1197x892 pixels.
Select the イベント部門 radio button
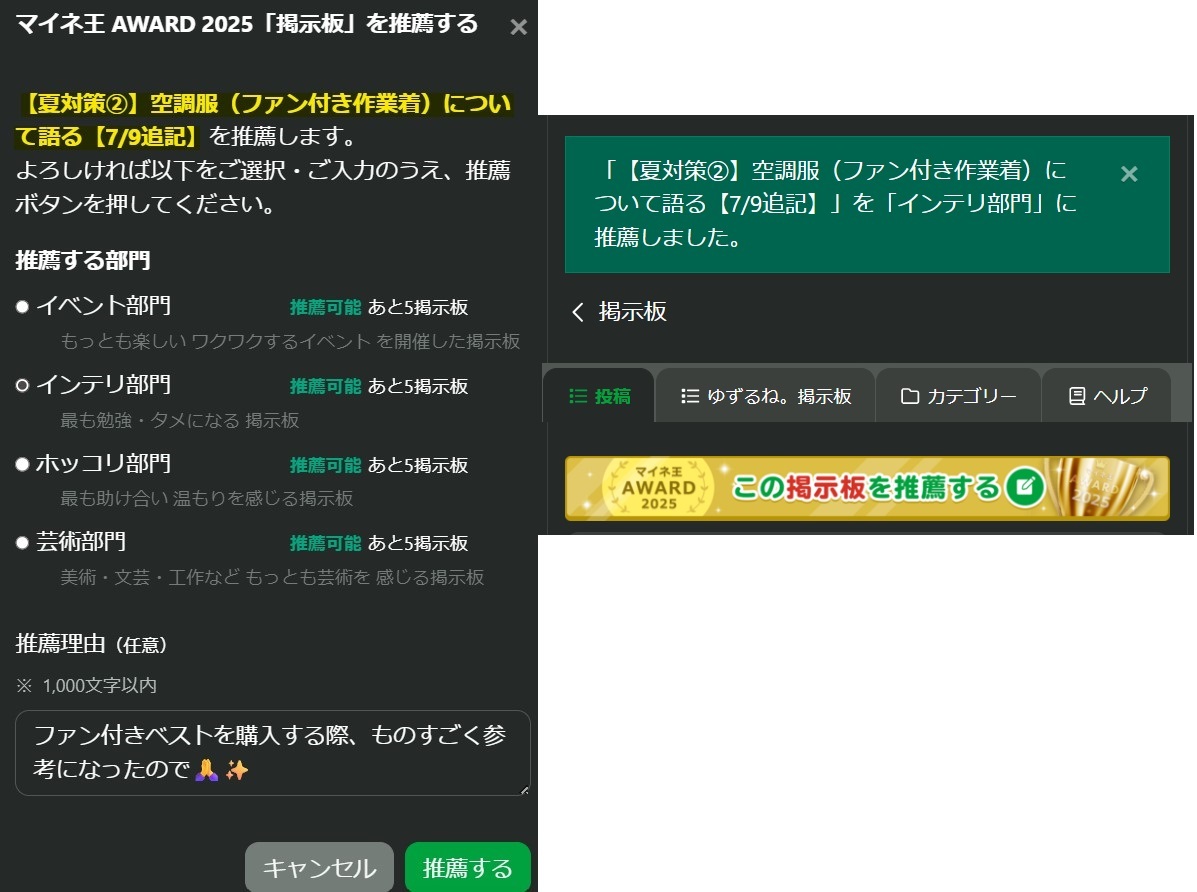(22, 307)
